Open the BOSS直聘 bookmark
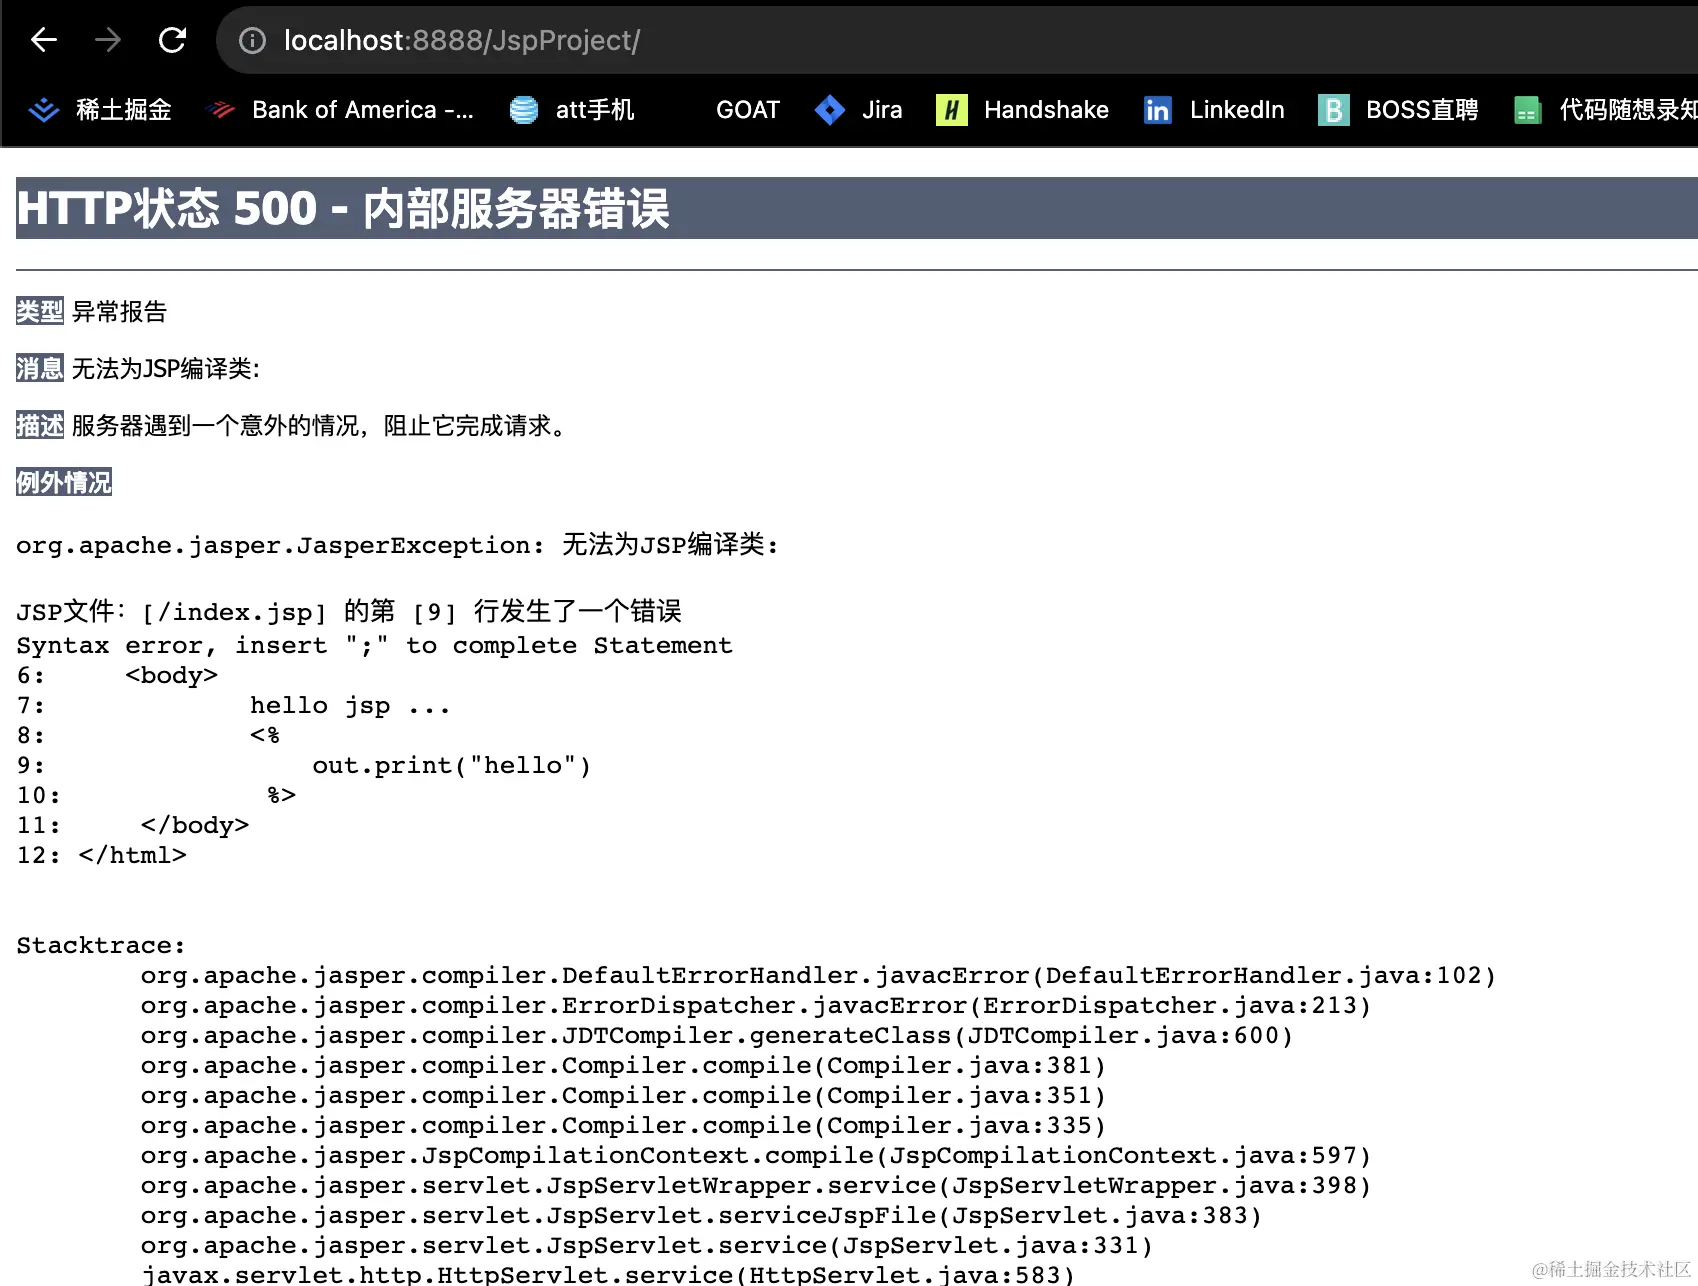This screenshot has width=1698, height=1286. coord(1422,110)
